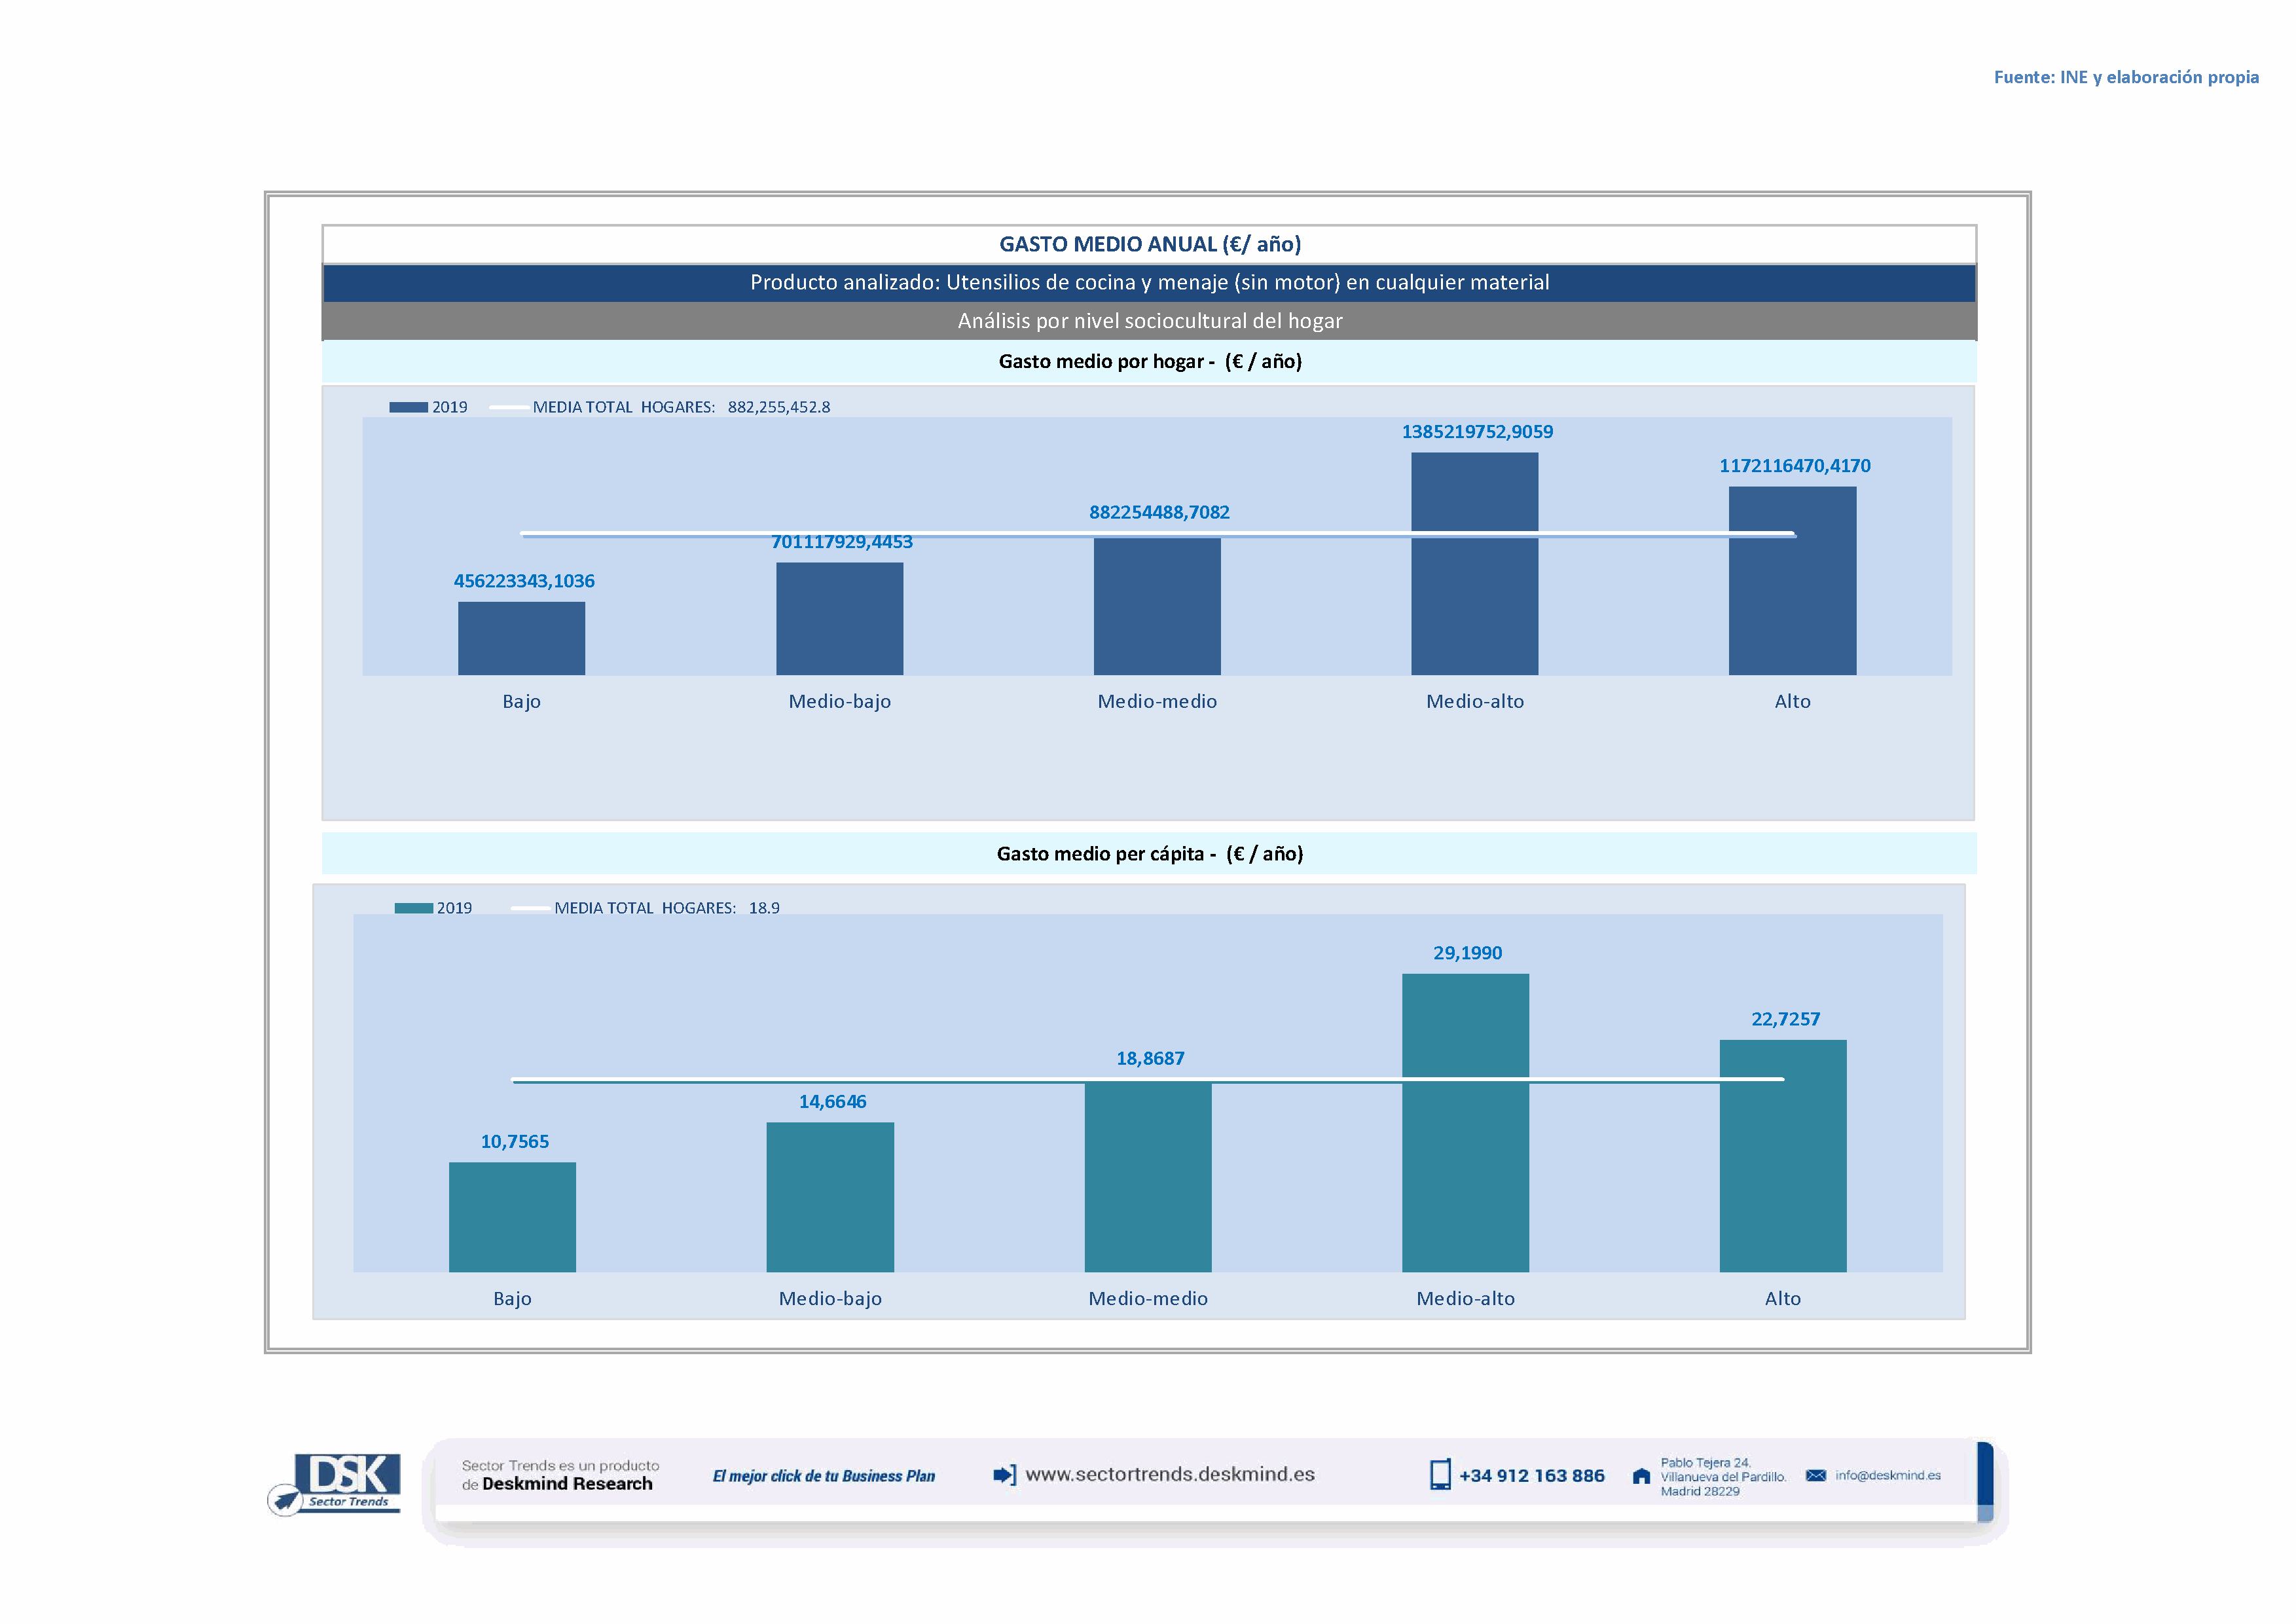Viewport: 2296px width, 1624px height.
Task: Click the envelope email icon in footer
Action: point(1816,1476)
